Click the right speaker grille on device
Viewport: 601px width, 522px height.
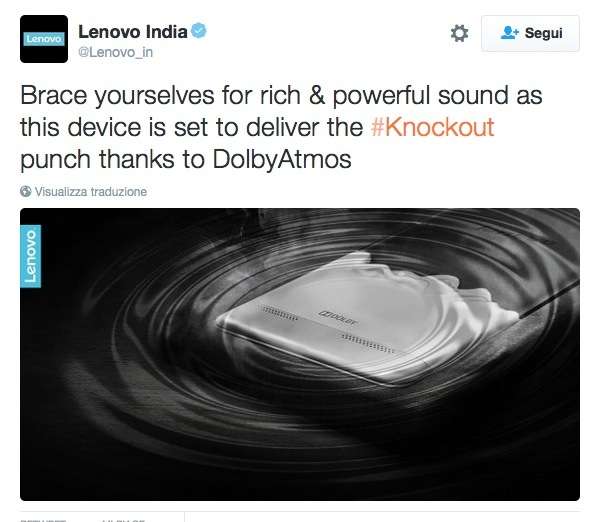point(367,343)
